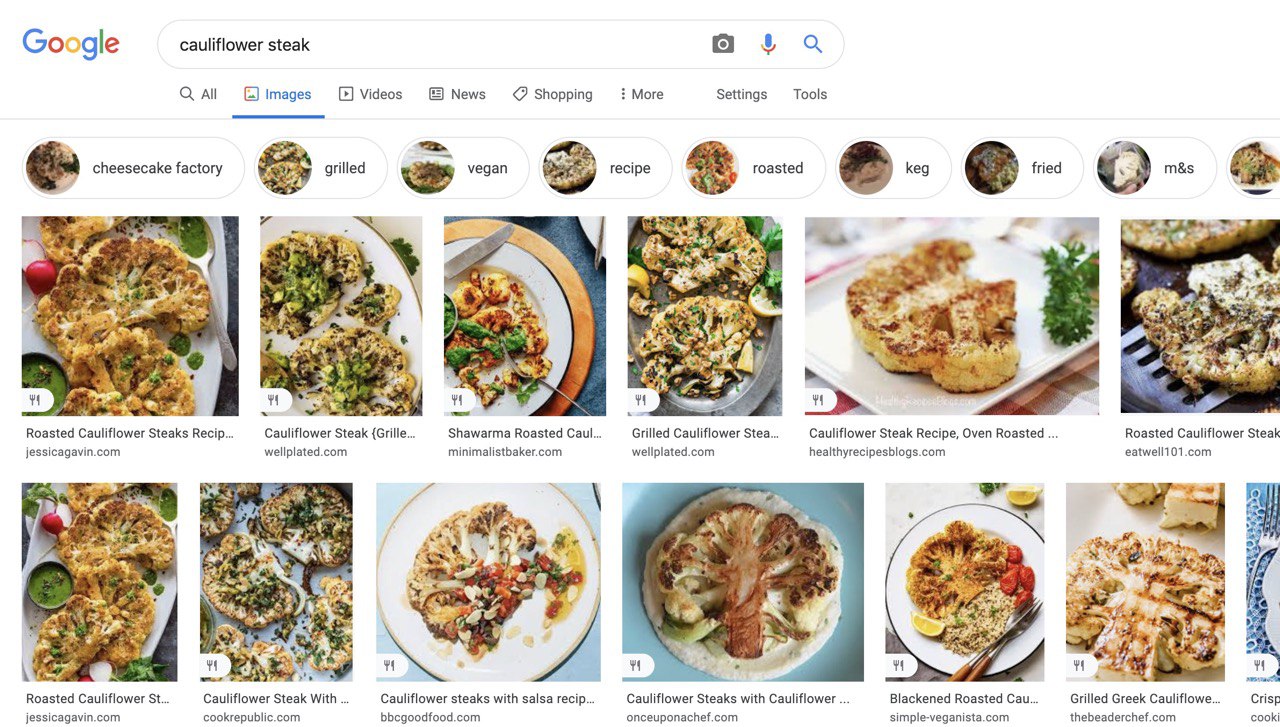Click the camera search-by-image icon
Image resolution: width=1280 pixels, height=727 pixels.
click(x=723, y=44)
